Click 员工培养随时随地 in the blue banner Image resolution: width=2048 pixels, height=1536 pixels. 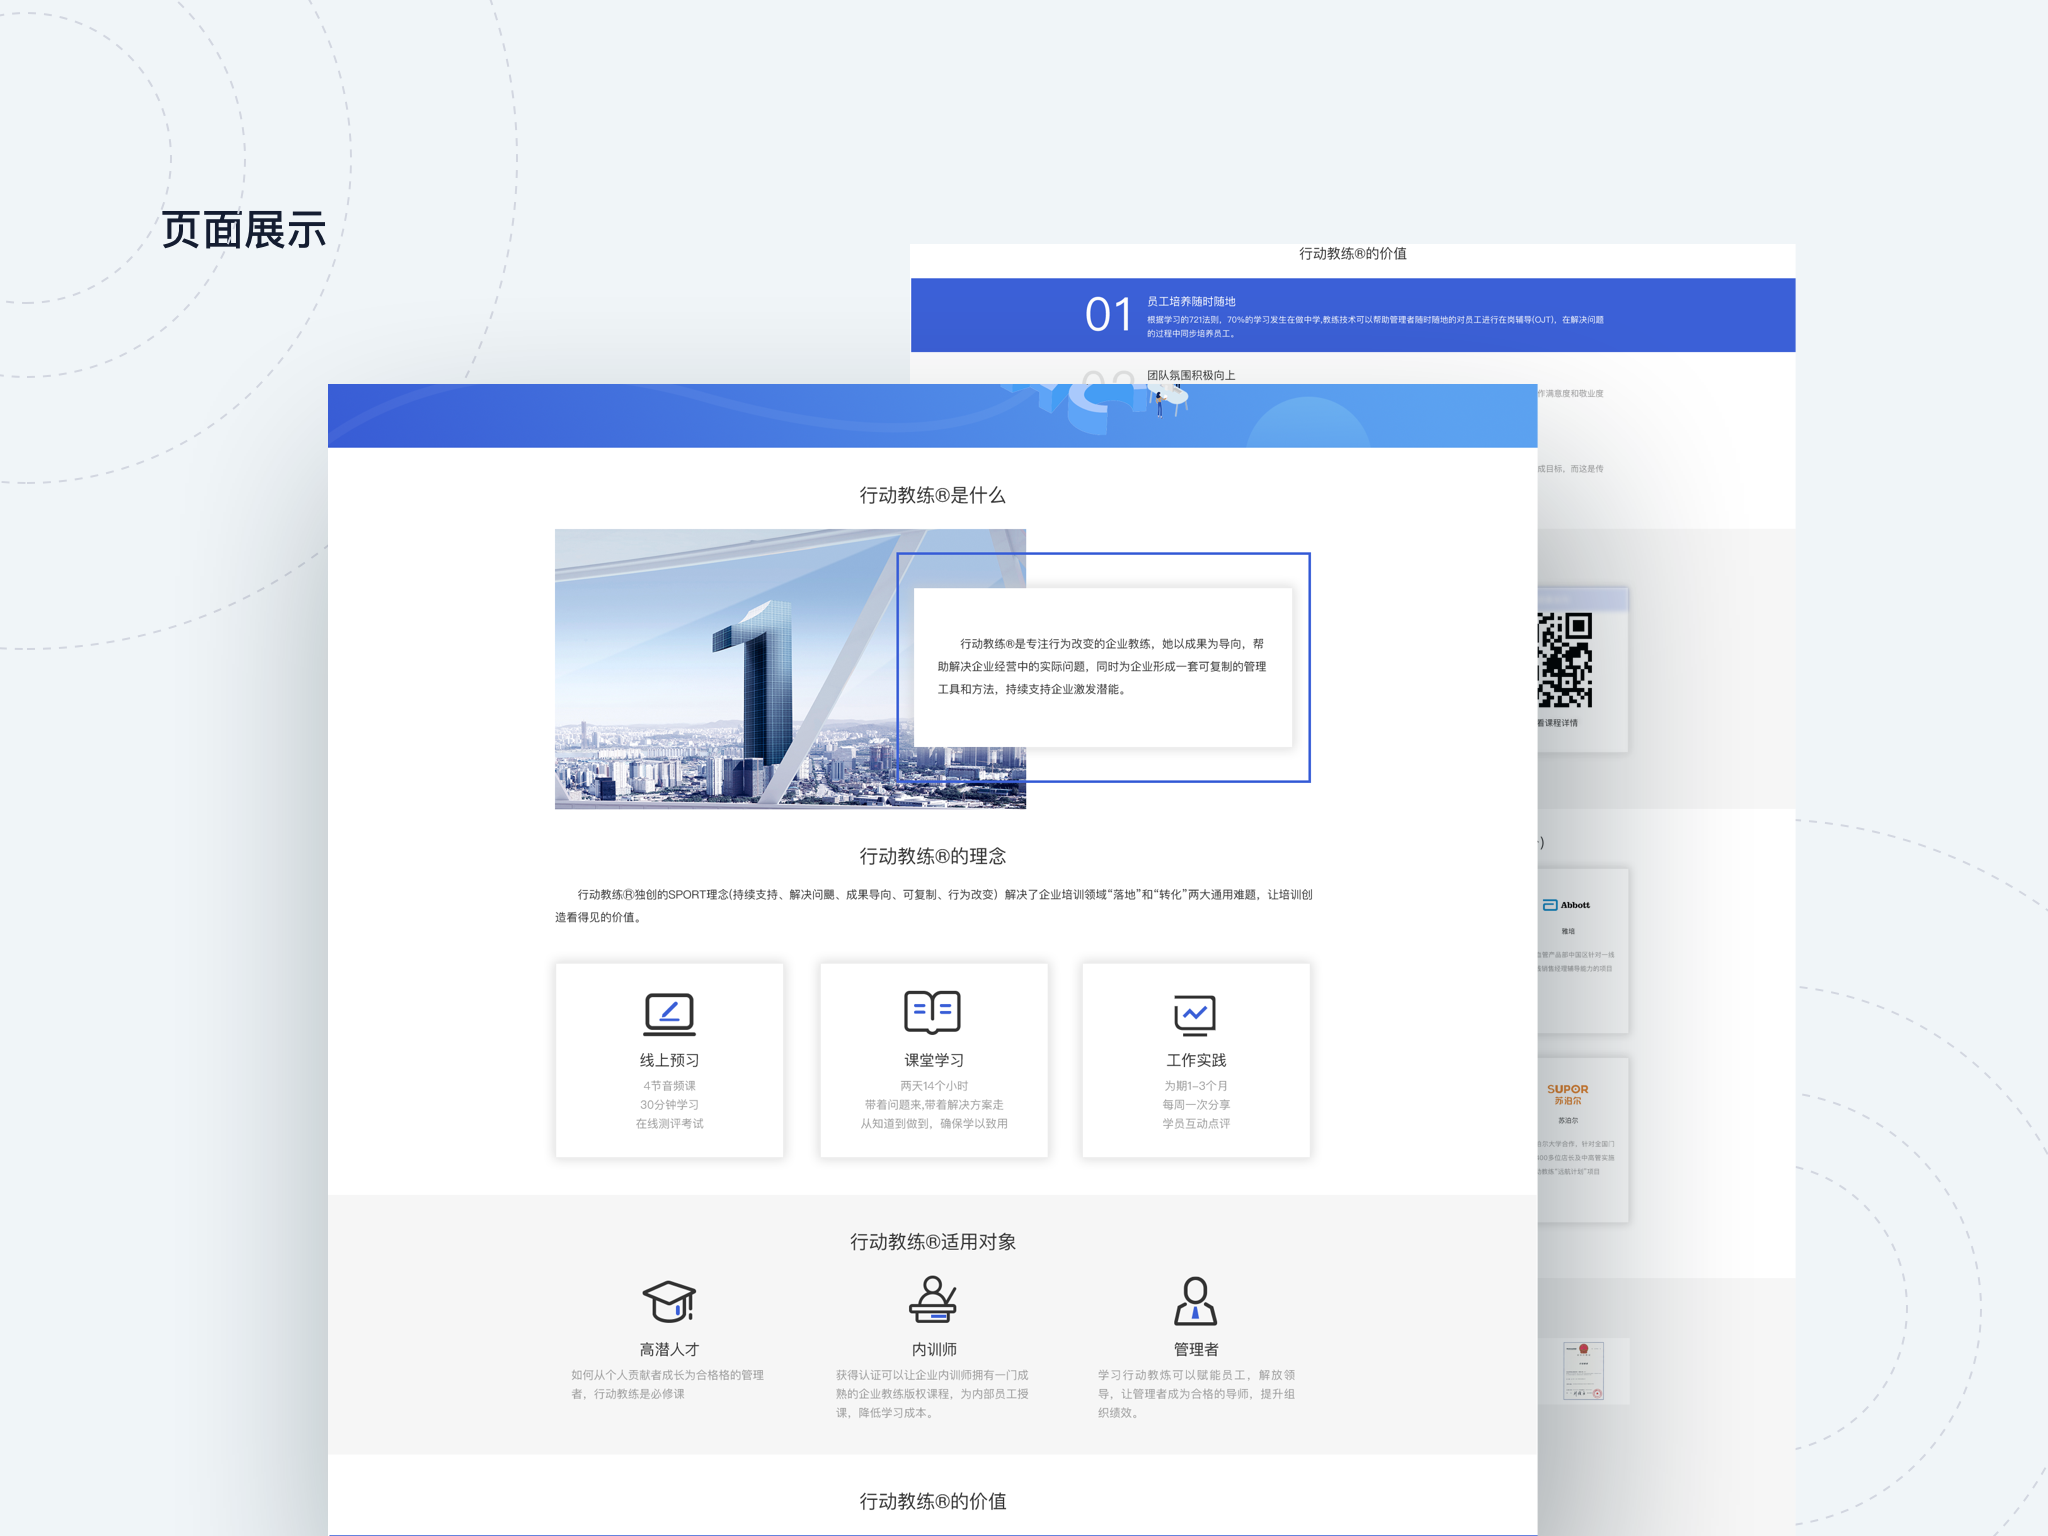point(1191,301)
